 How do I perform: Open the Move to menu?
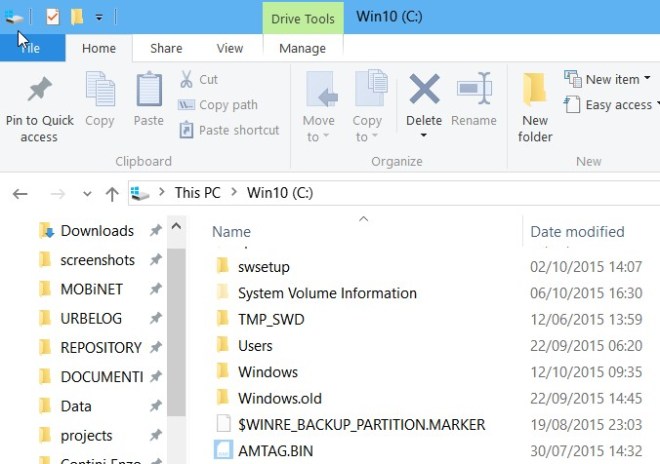pyautogui.click(x=319, y=107)
